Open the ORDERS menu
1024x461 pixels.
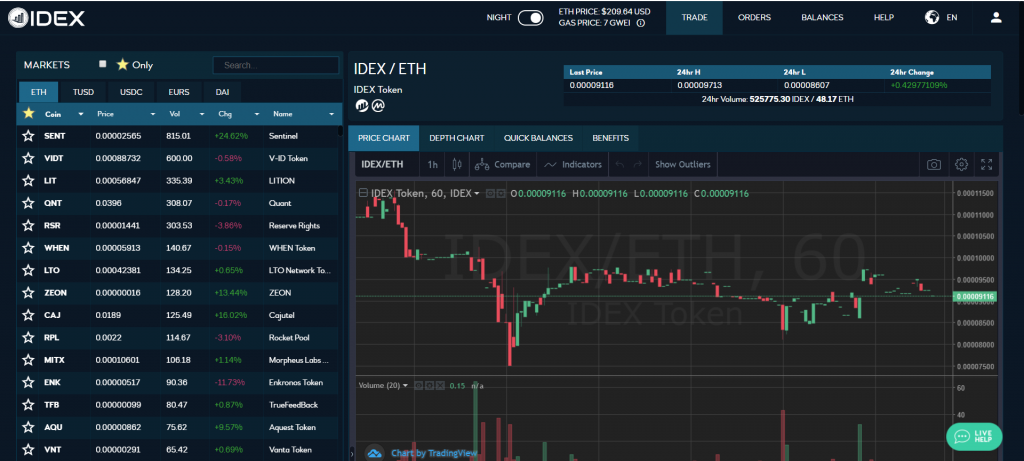(754, 18)
